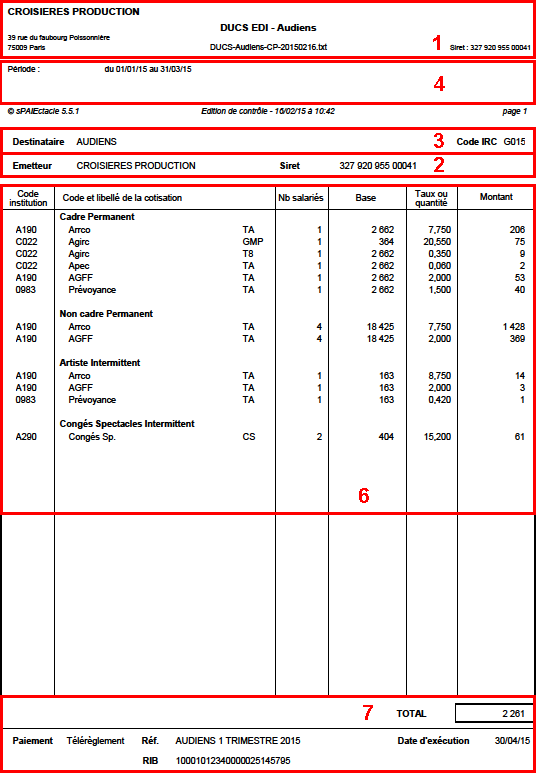Click the red annotation number 2
536x773 pixels.
(x=439, y=164)
